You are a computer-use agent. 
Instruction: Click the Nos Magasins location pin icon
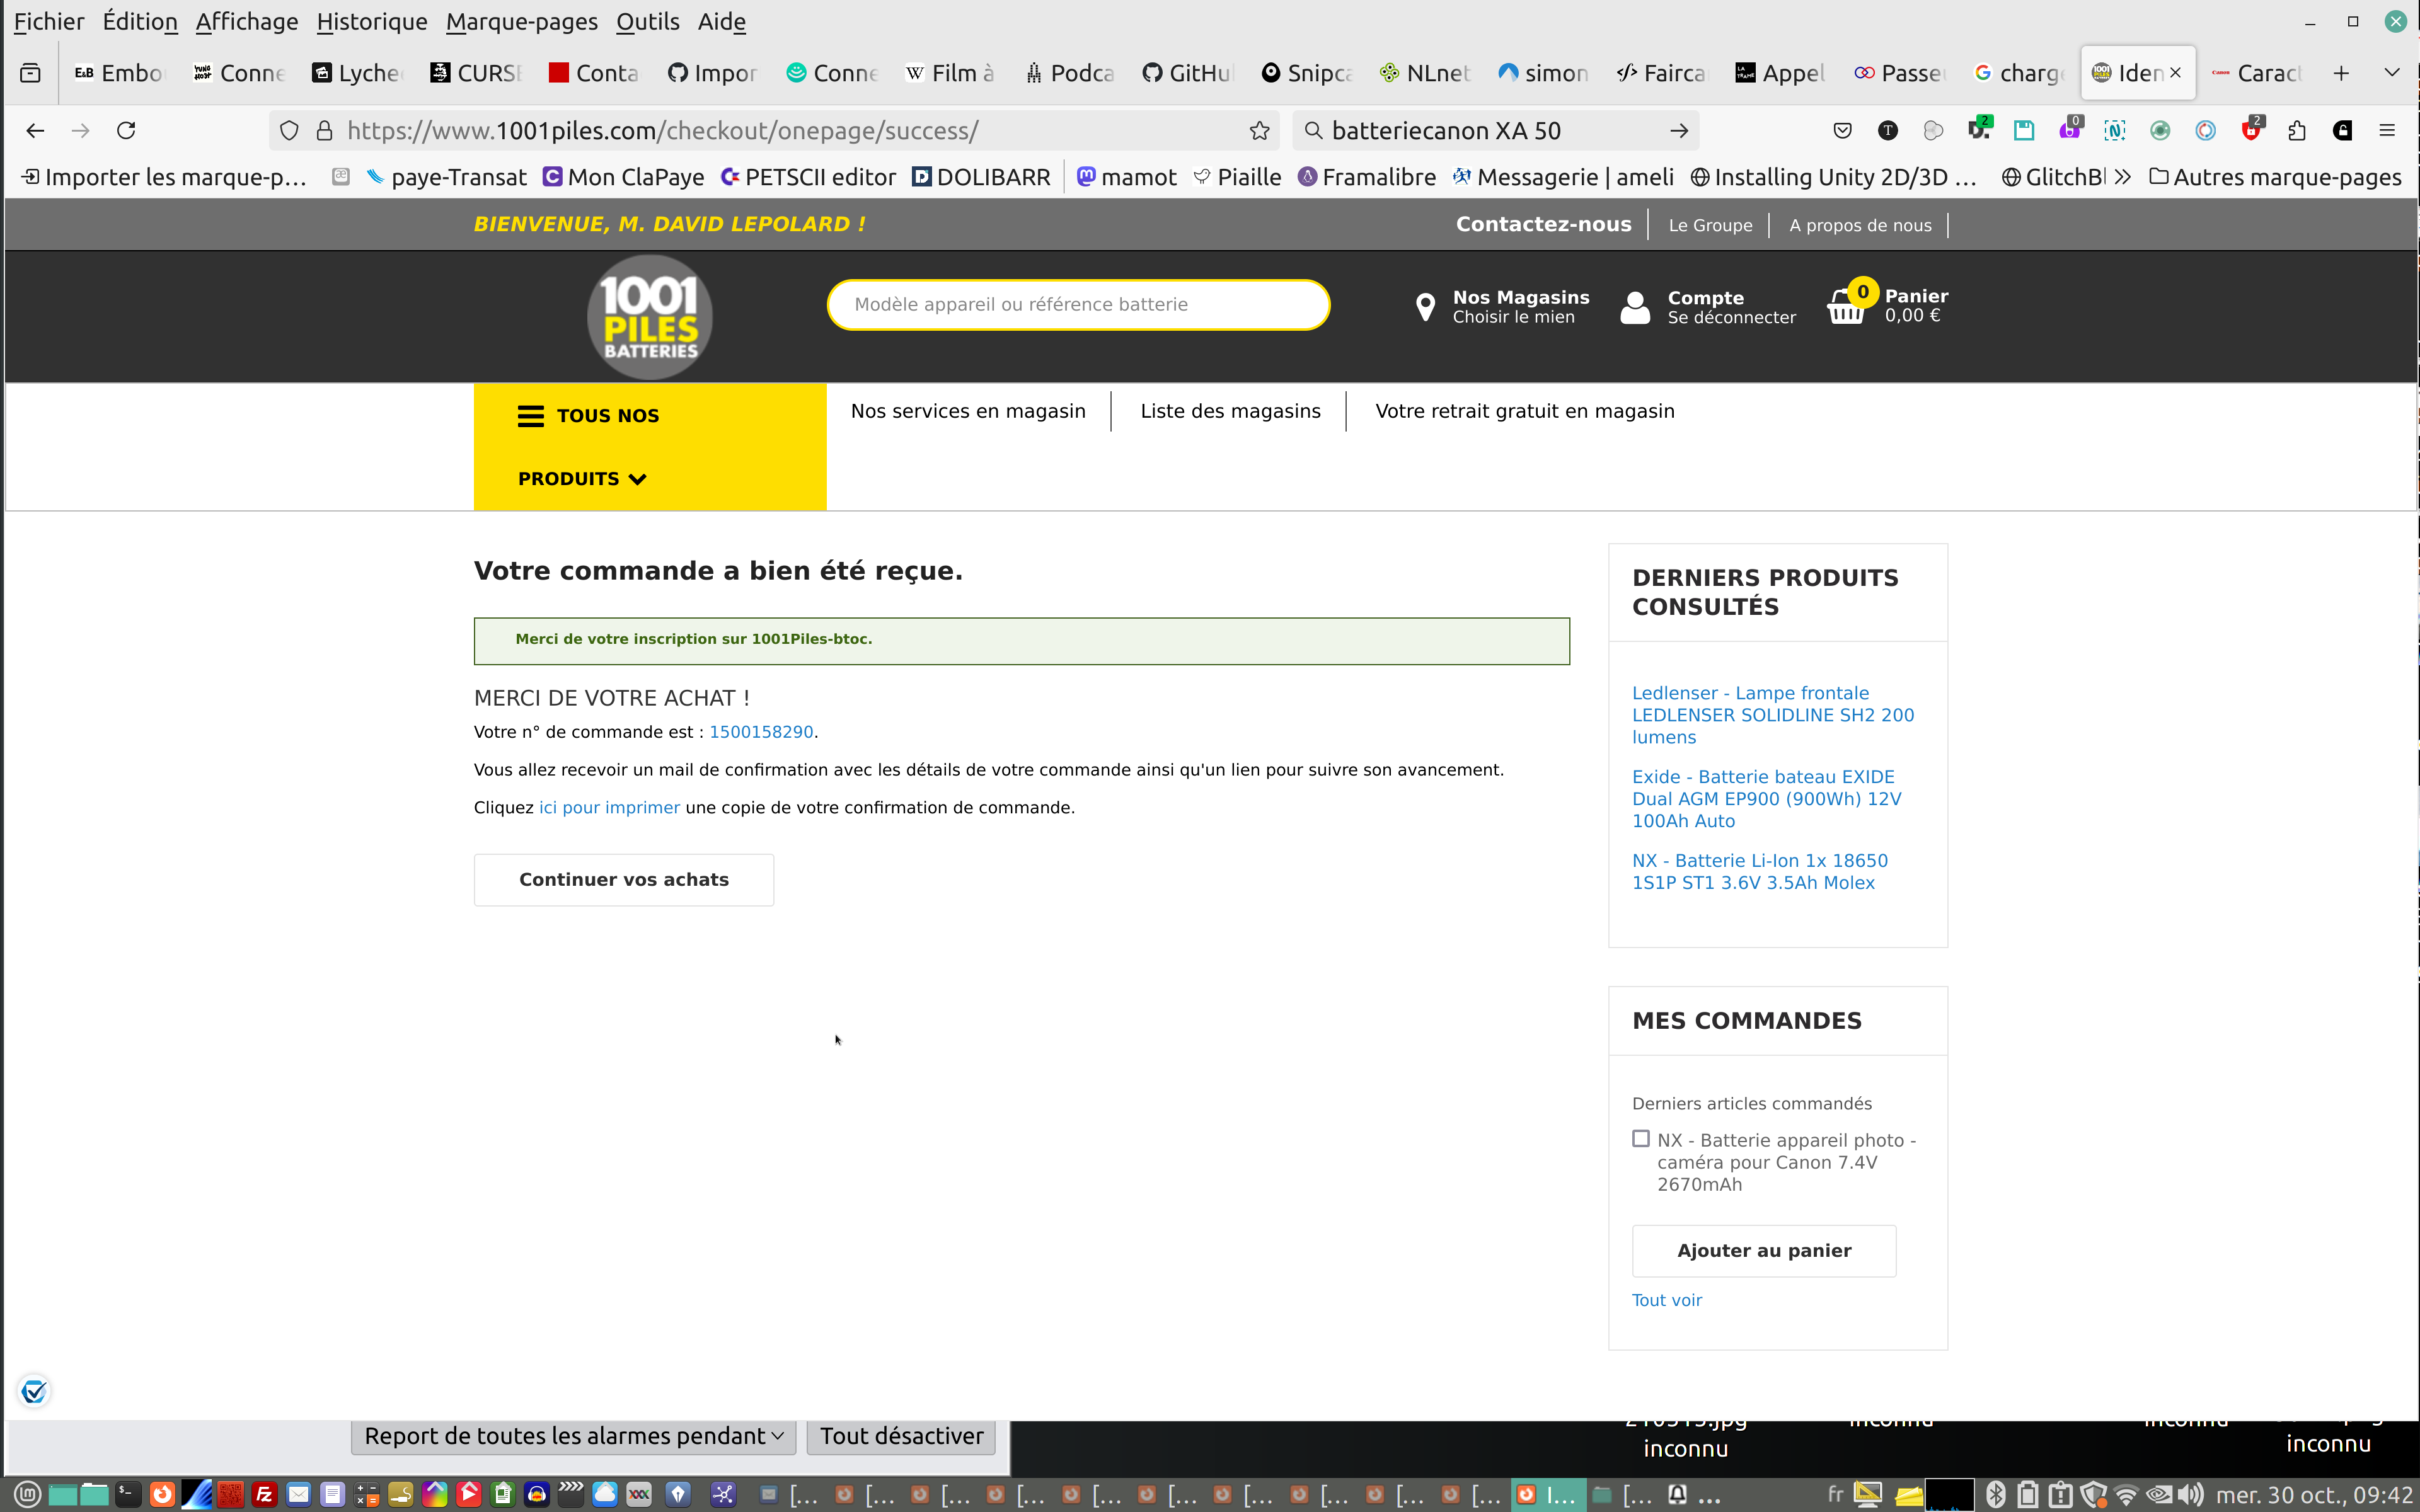[x=1425, y=307]
